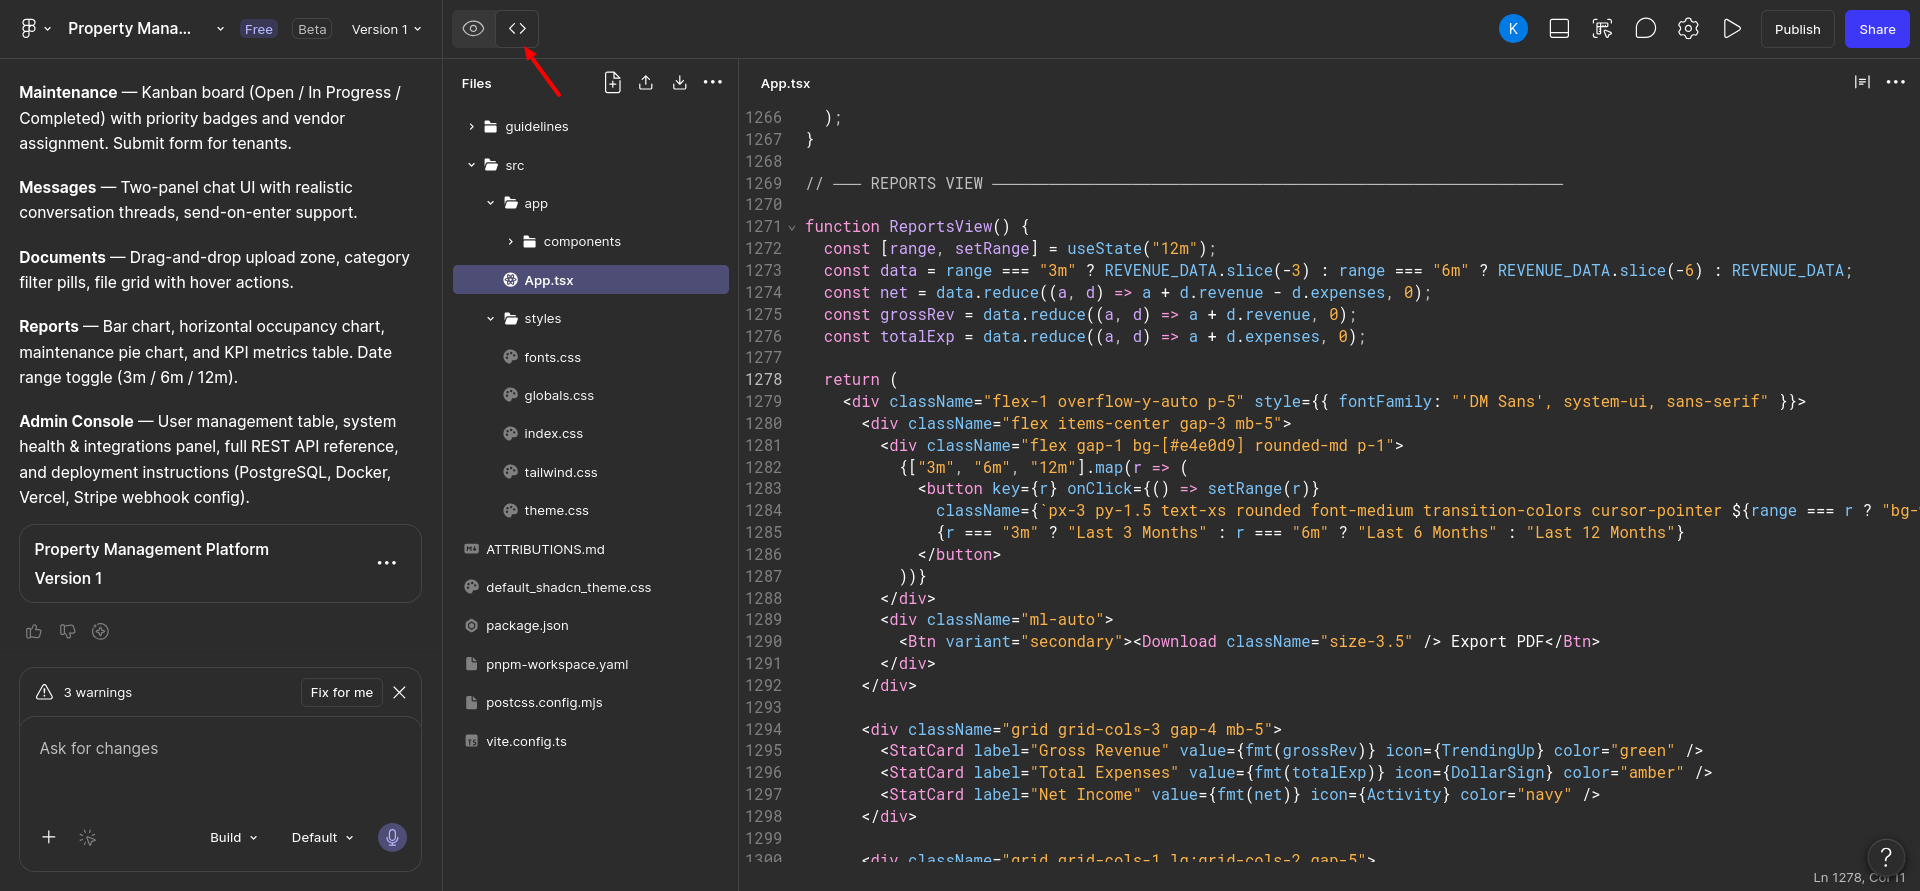The image size is (1920, 891).
Task: Click the Free plan badge
Action: [x=258, y=29]
